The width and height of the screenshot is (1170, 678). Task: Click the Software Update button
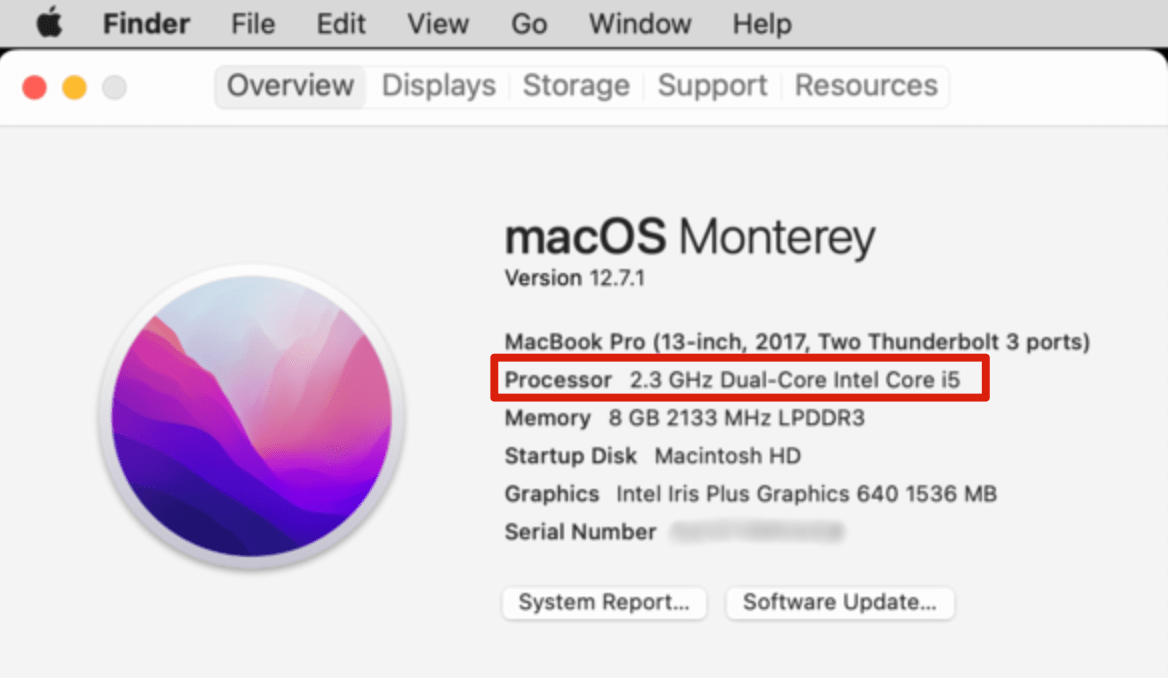840,602
